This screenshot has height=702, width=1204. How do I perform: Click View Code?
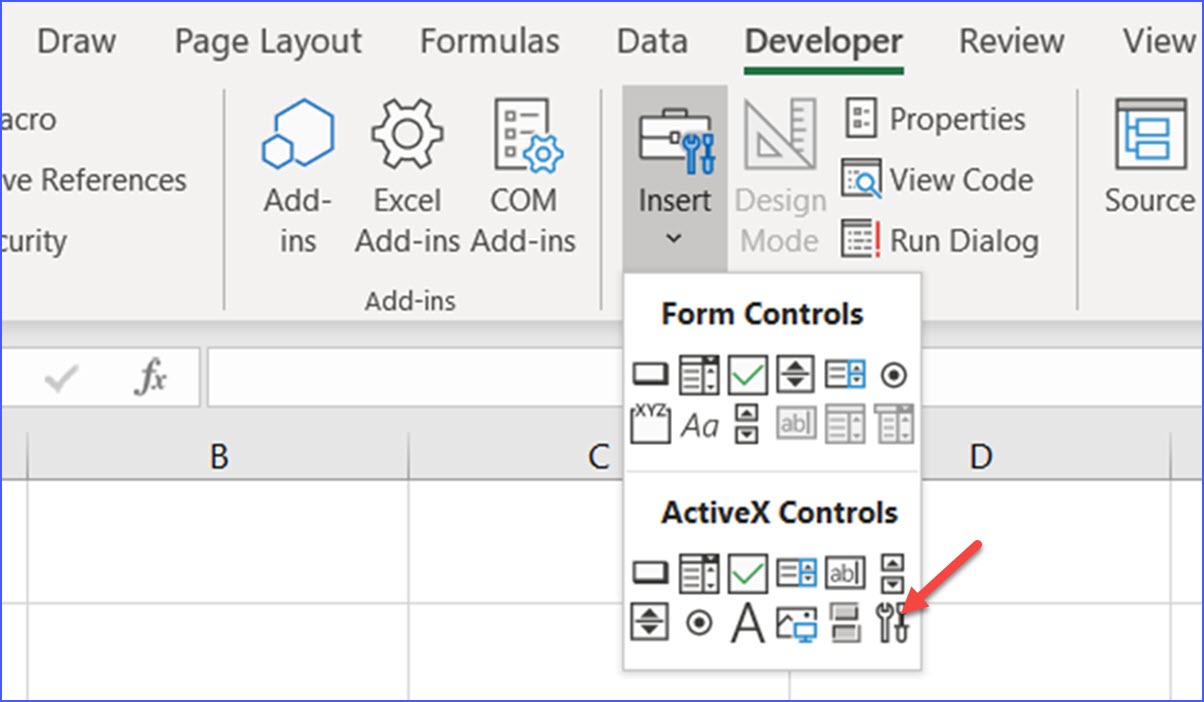pyautogui.click(x=937, y=180)
